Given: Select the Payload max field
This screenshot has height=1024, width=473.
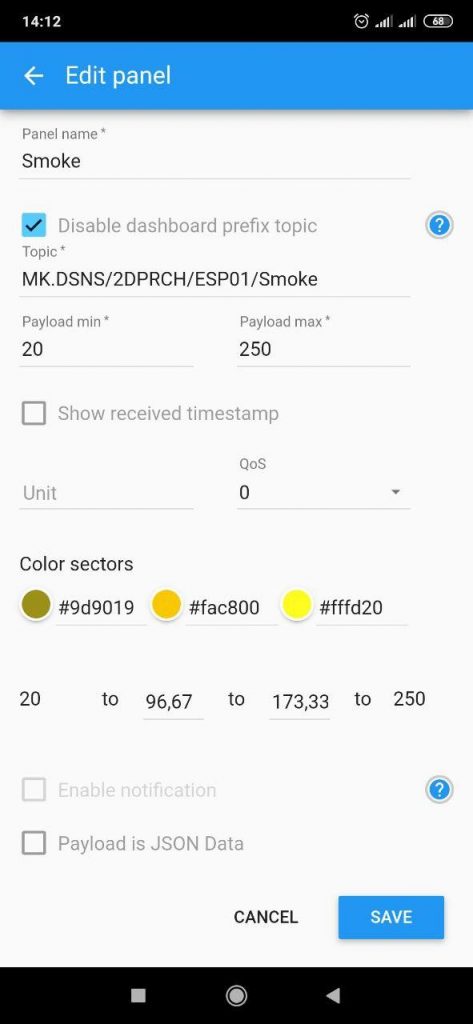Looking at the screenshot, I should [323, 349].
